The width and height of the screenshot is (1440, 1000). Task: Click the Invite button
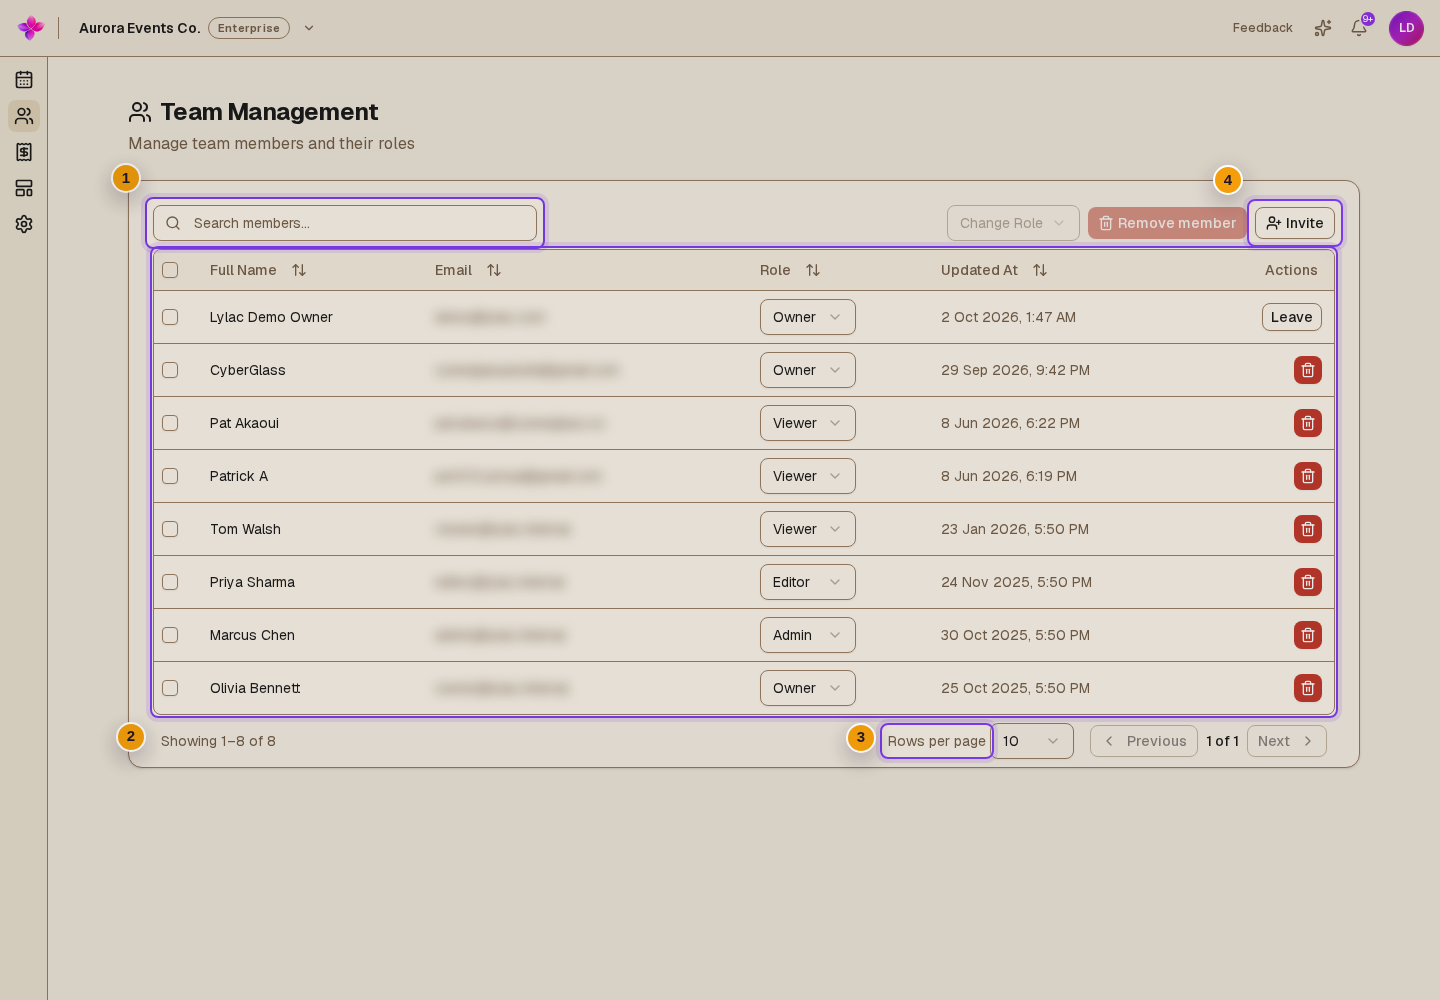click(x=1295, y=223)
